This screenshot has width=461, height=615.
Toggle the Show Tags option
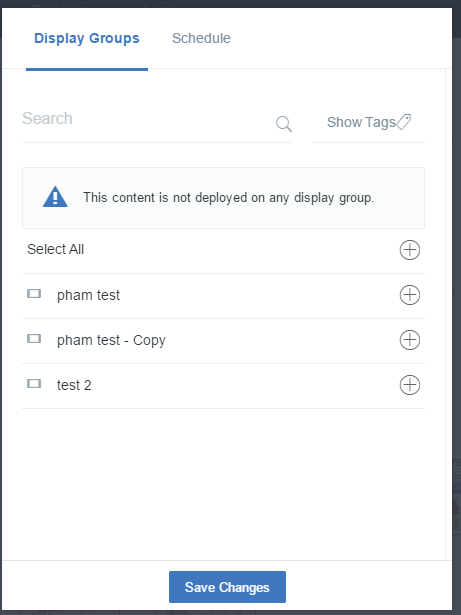pos(368,122)
